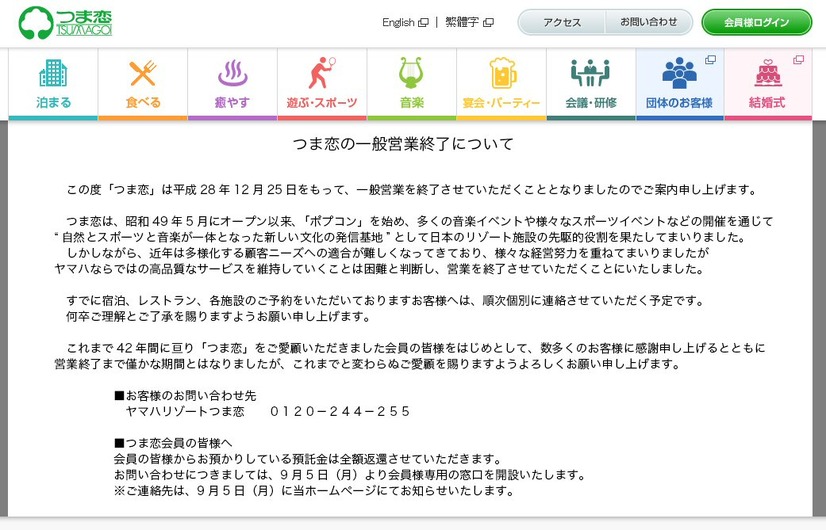Open the 泊まる menu label
The image size is (826, 530).
point(53,103)
